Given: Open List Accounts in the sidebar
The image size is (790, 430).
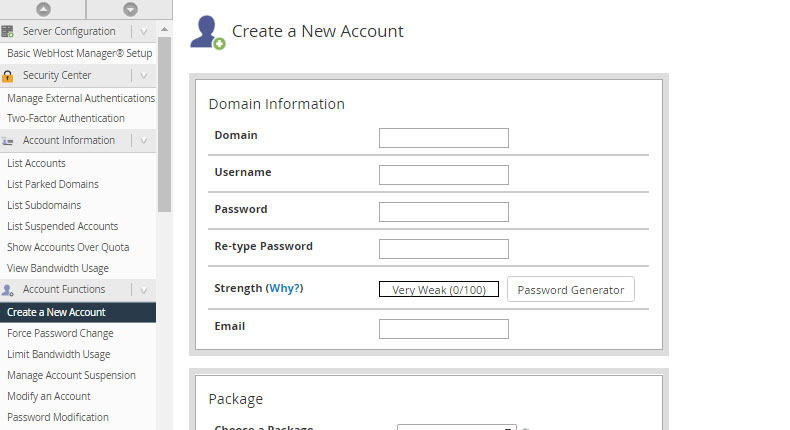Looking at the screenshot, I should tap(36, 163).
